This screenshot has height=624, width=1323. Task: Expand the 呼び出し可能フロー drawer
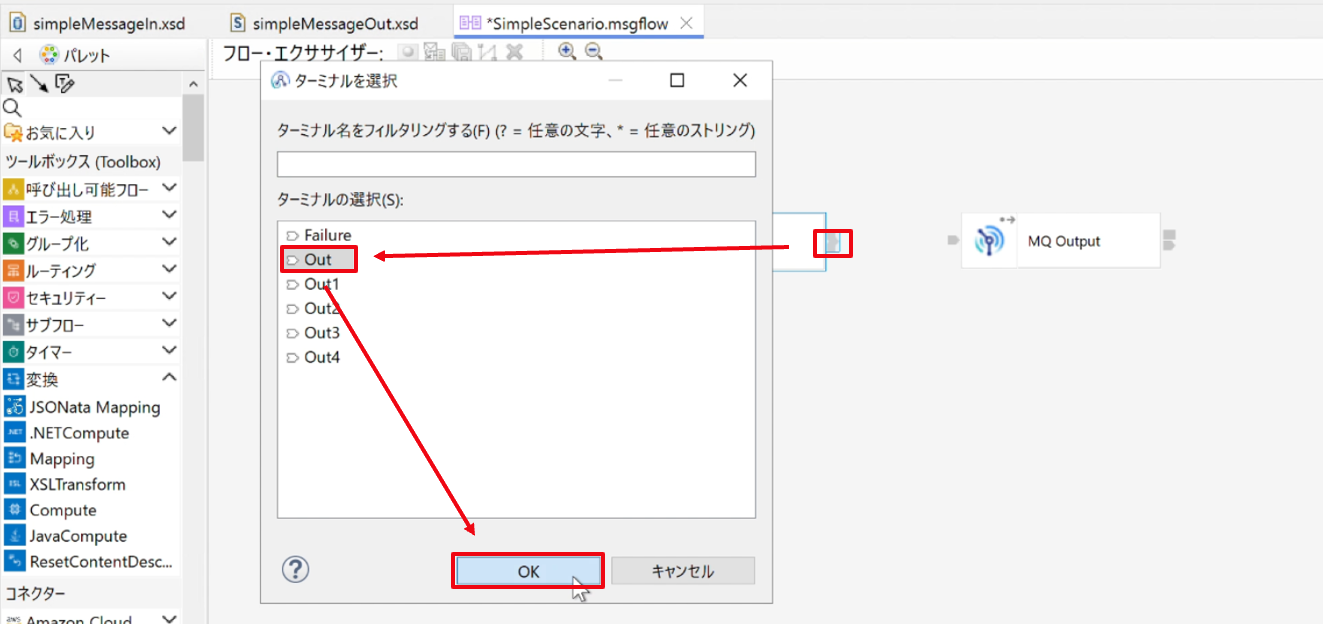coord(169,188)
